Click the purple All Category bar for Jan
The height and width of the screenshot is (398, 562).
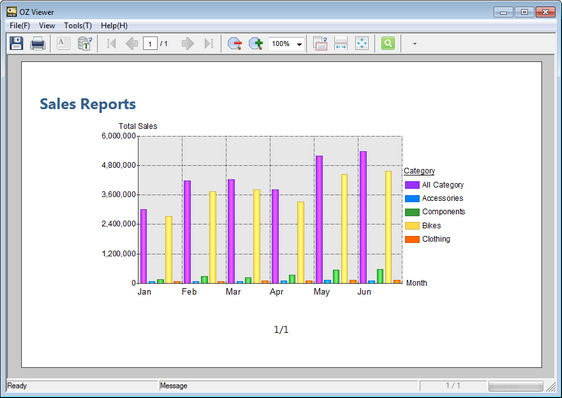click(144, 246)
